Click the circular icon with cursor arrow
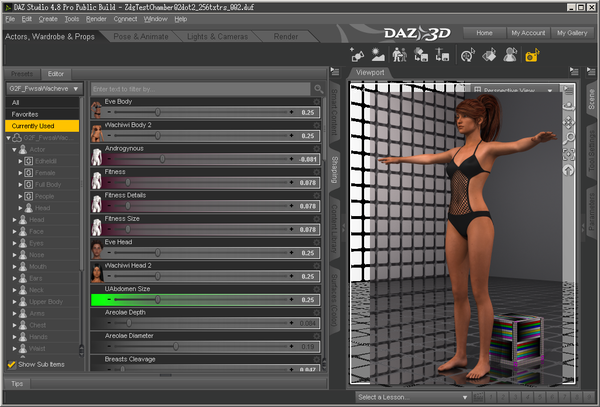The height and width of the screenshot is (407, 600). (x=468, y=55)
